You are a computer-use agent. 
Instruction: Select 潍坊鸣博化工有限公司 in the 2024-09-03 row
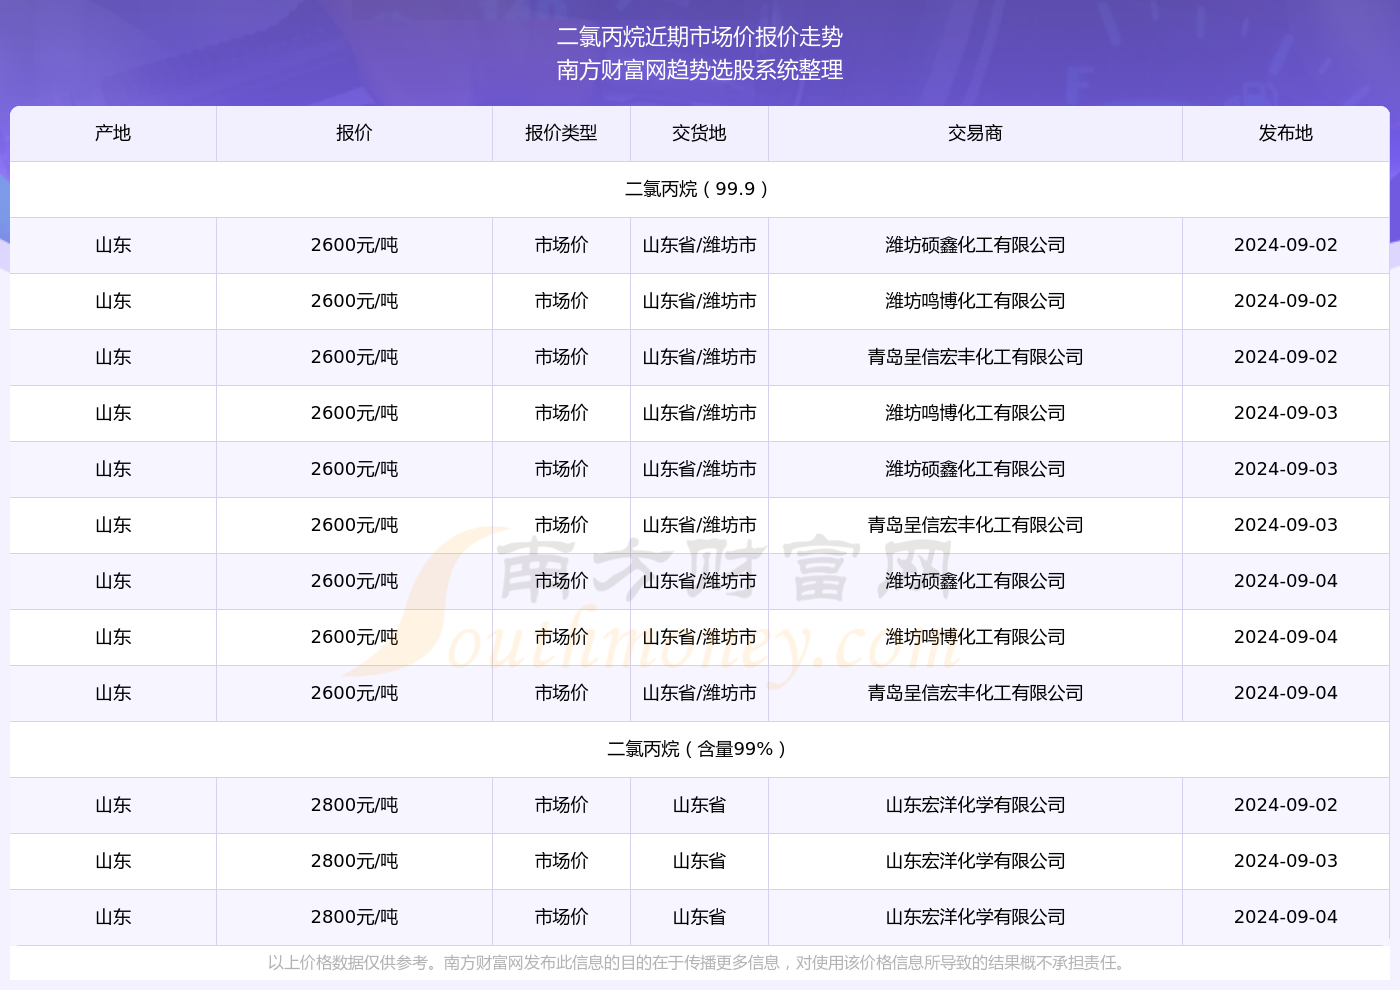coord(975,413)
